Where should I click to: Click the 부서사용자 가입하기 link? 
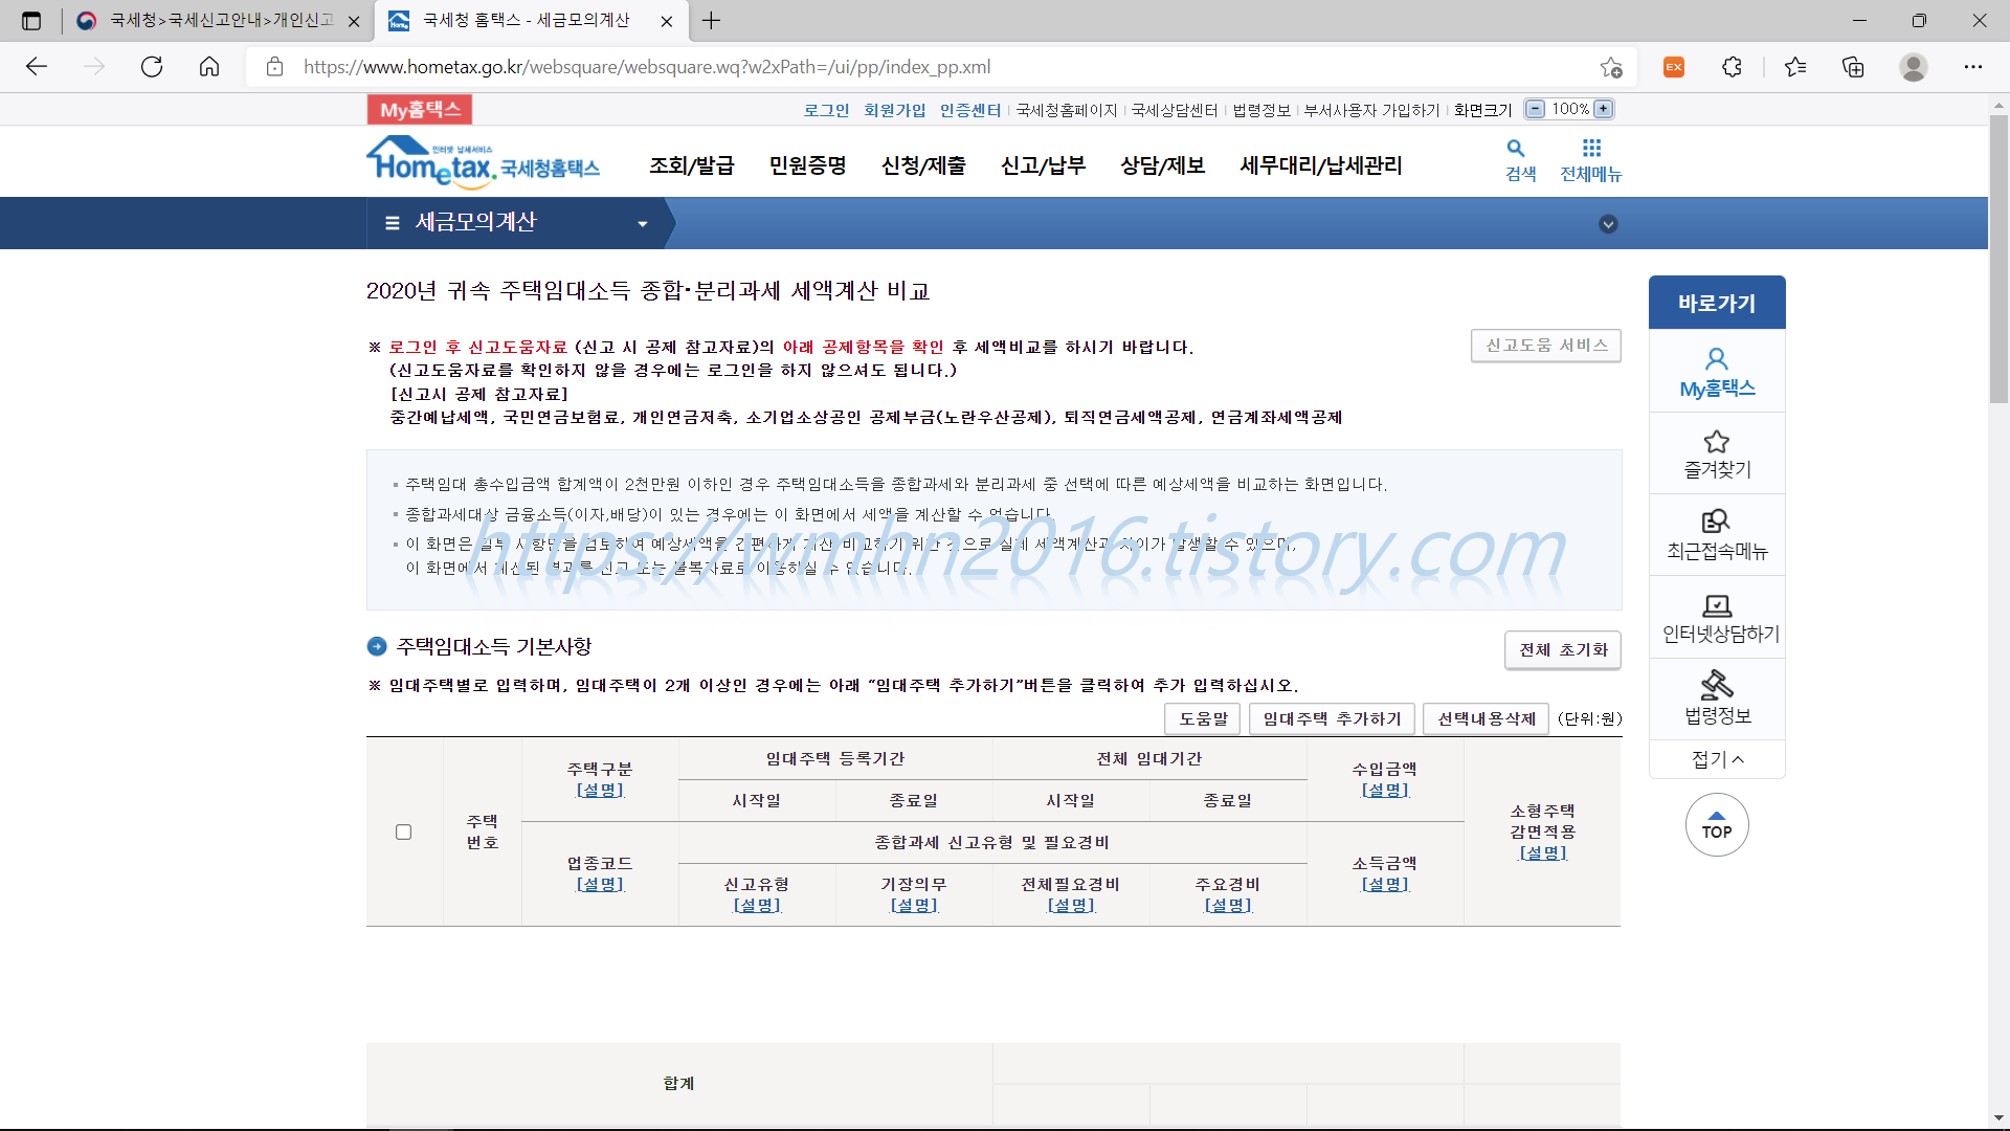pyautogui.click(x=1371, y=110)
